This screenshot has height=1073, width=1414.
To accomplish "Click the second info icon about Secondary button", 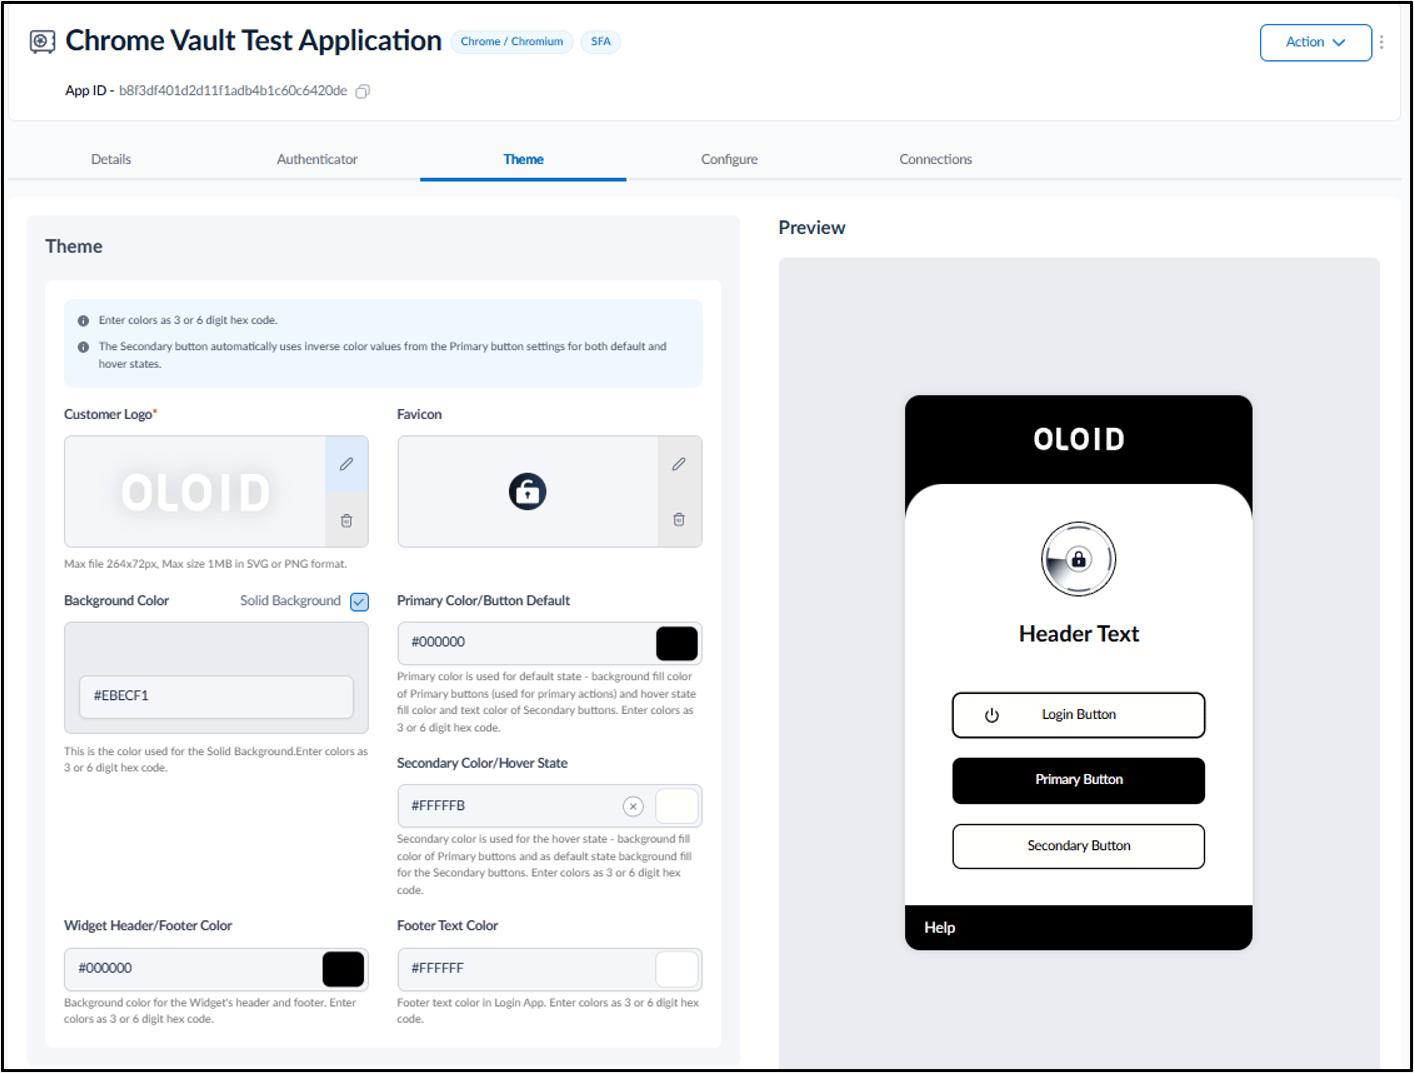I will pos(83,347).
